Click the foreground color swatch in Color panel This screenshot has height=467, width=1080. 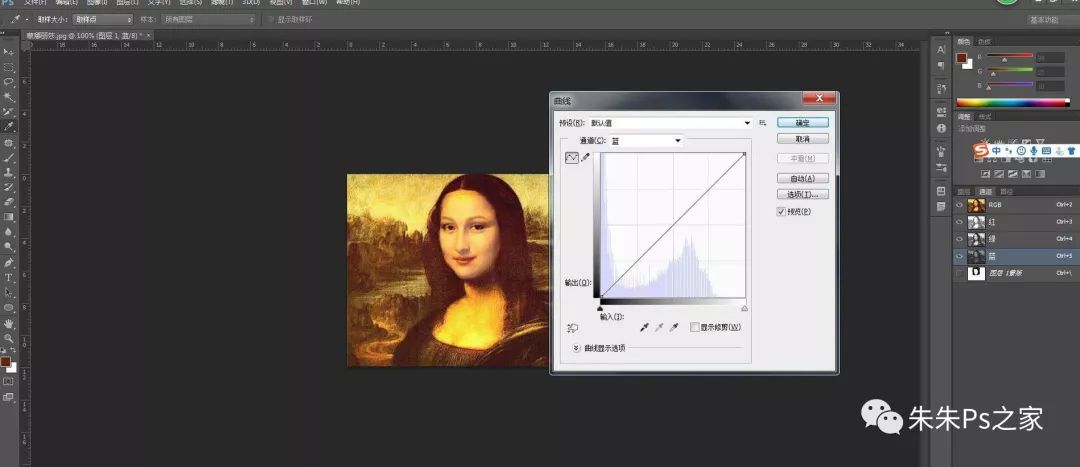961,58
